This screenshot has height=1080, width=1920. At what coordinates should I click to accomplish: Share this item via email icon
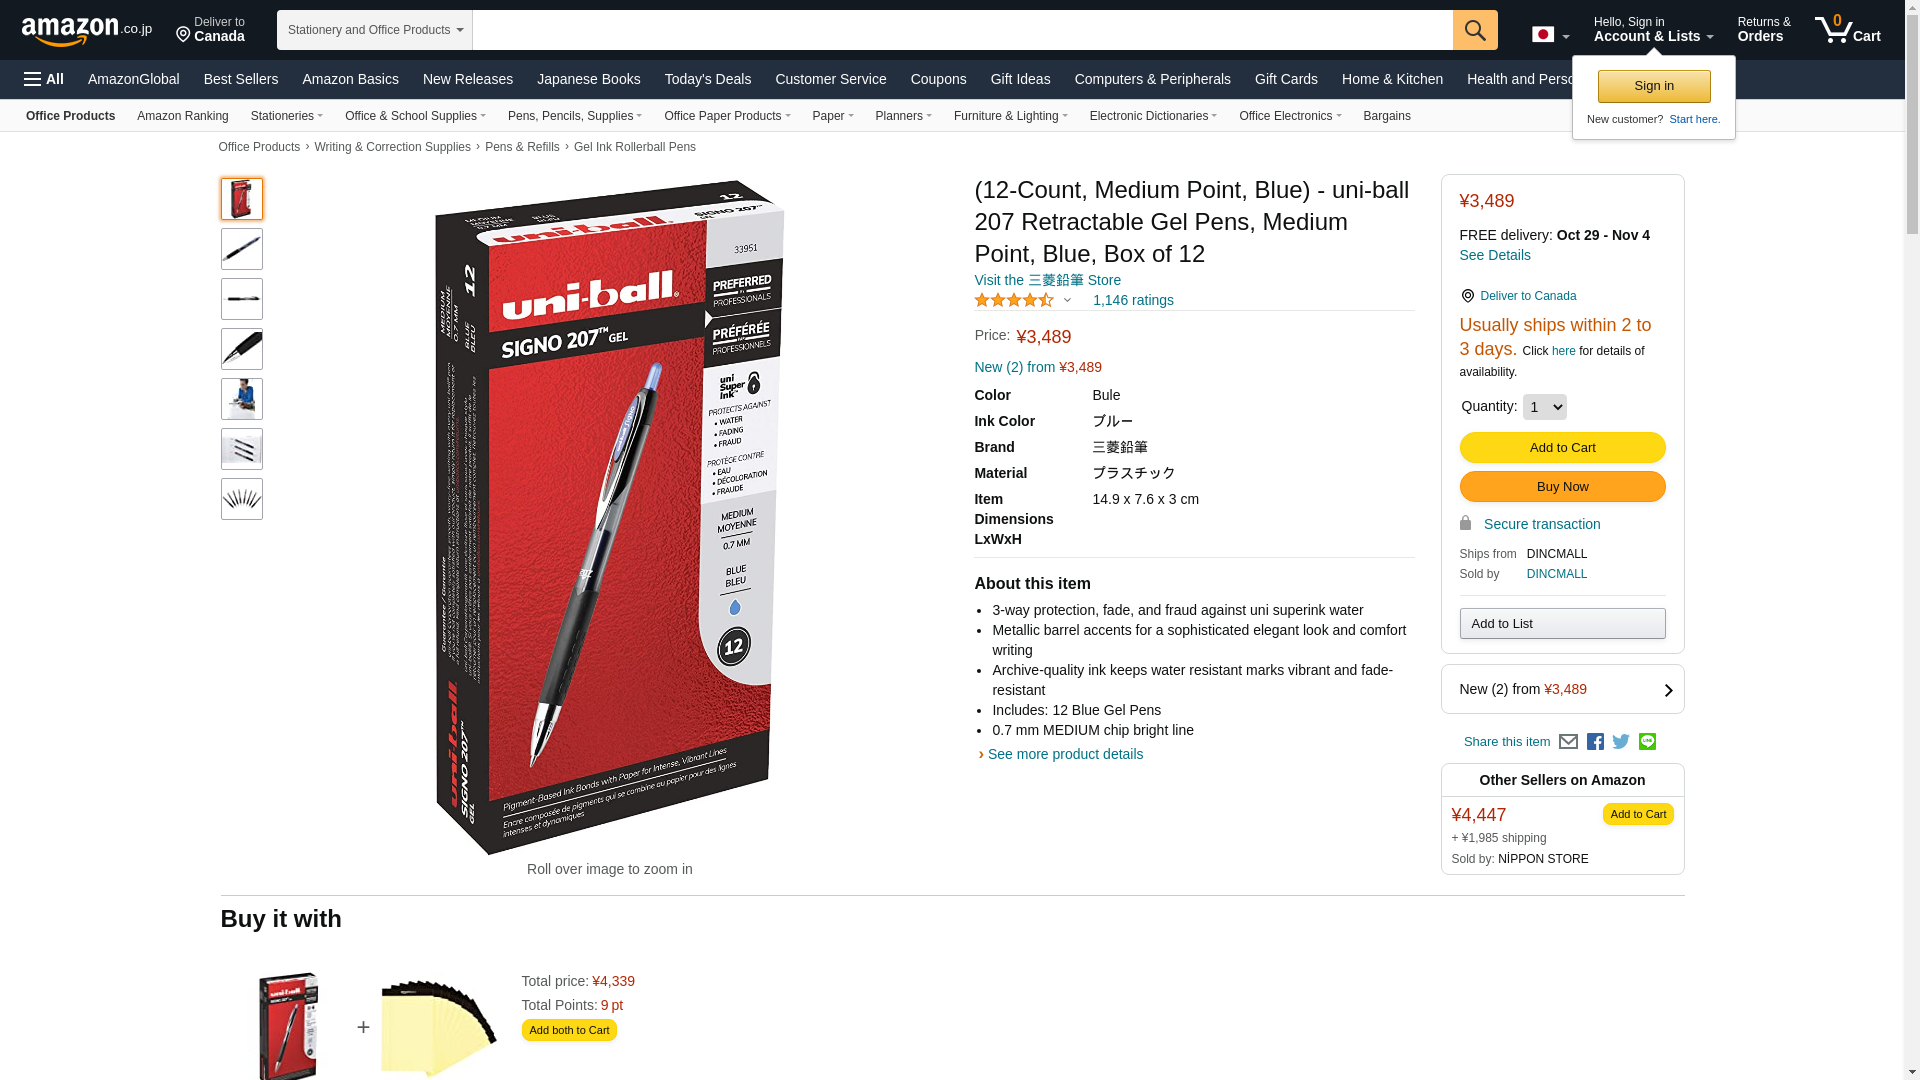pos(1568,742)
